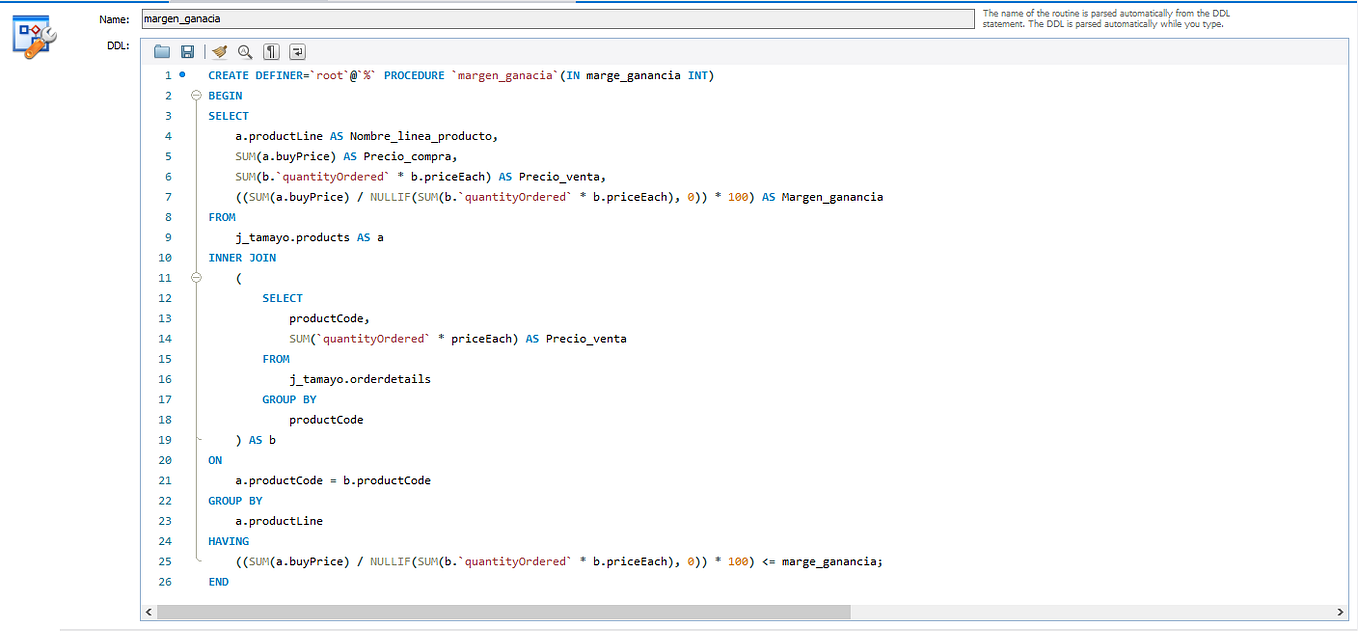Screen dimensions: 1358x631
Task: Collapse the BEGIN block at line 2
Action: (194, 95)
